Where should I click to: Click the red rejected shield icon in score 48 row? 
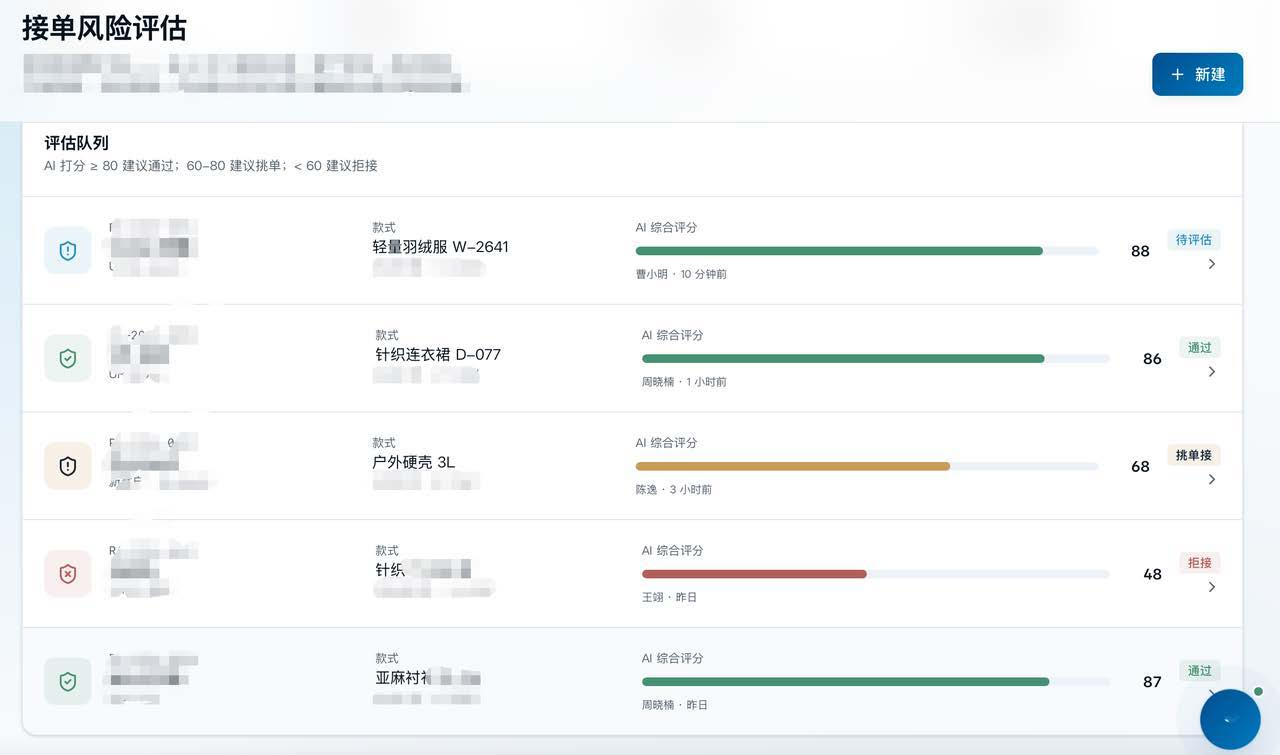point(68,574)
